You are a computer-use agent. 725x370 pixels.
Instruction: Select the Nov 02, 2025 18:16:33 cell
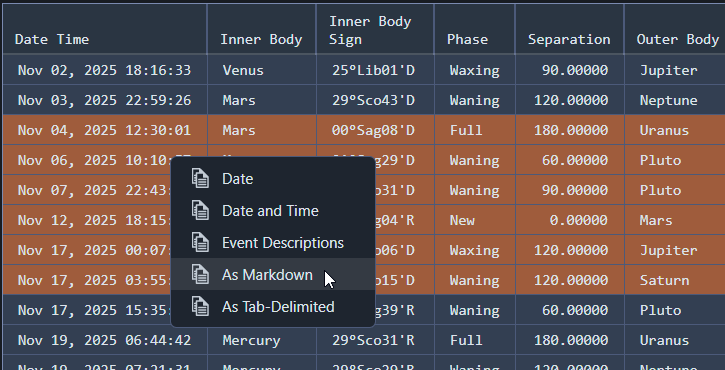(105, 70)
